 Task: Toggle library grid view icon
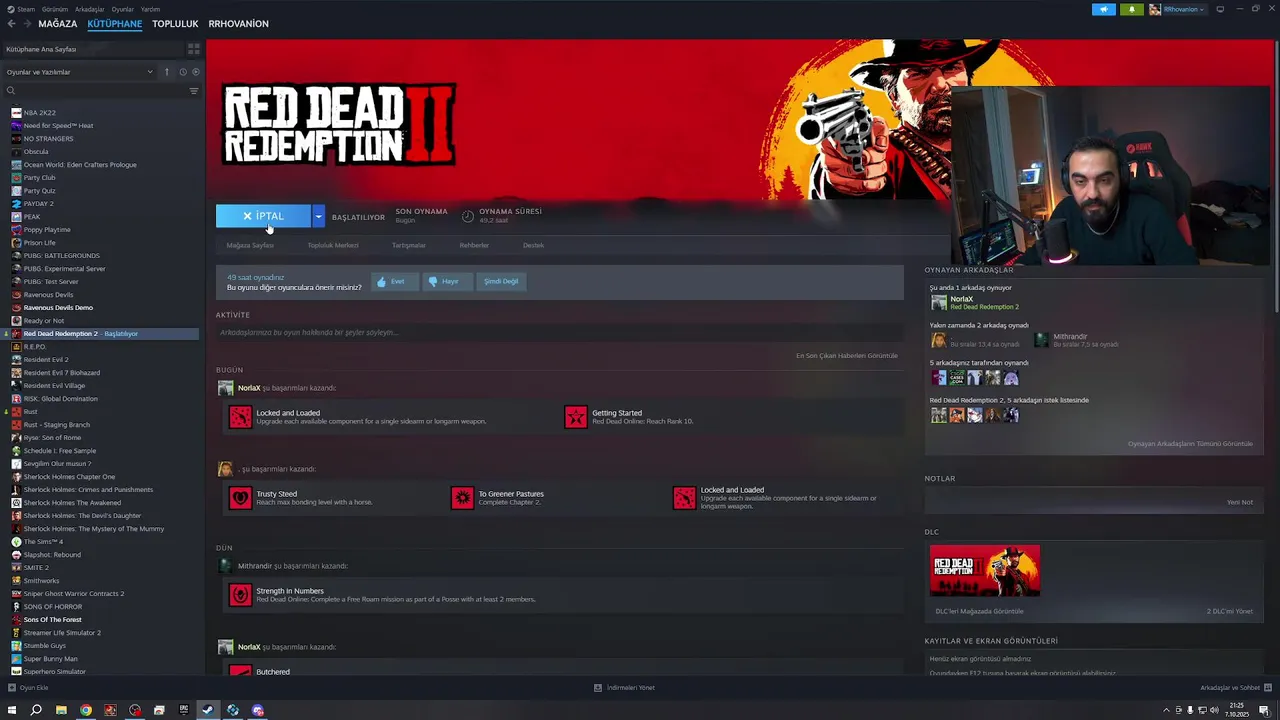[194, 48]
